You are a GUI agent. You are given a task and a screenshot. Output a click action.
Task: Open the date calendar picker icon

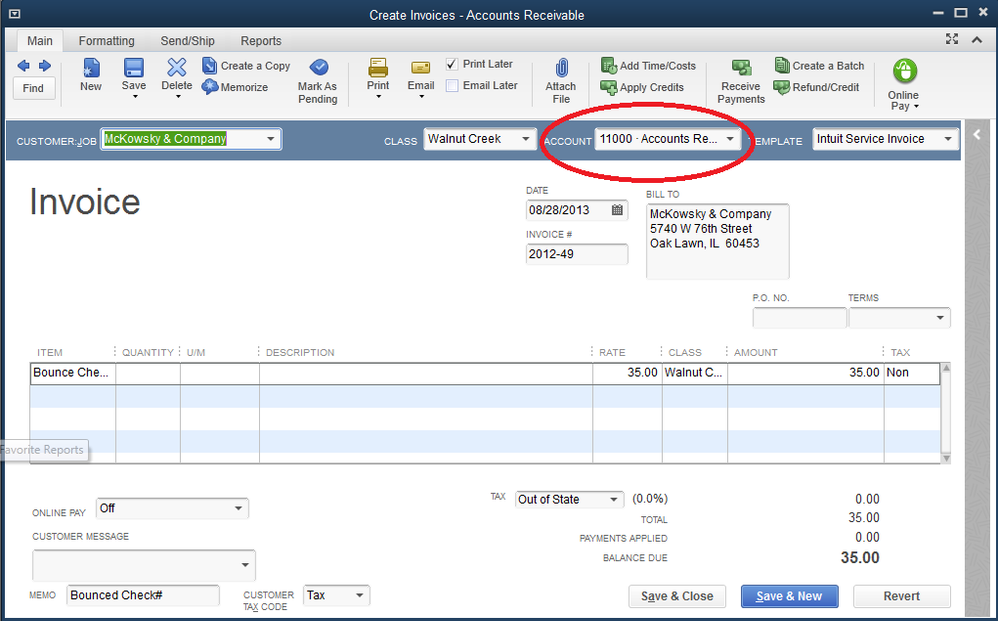[617, 210]
